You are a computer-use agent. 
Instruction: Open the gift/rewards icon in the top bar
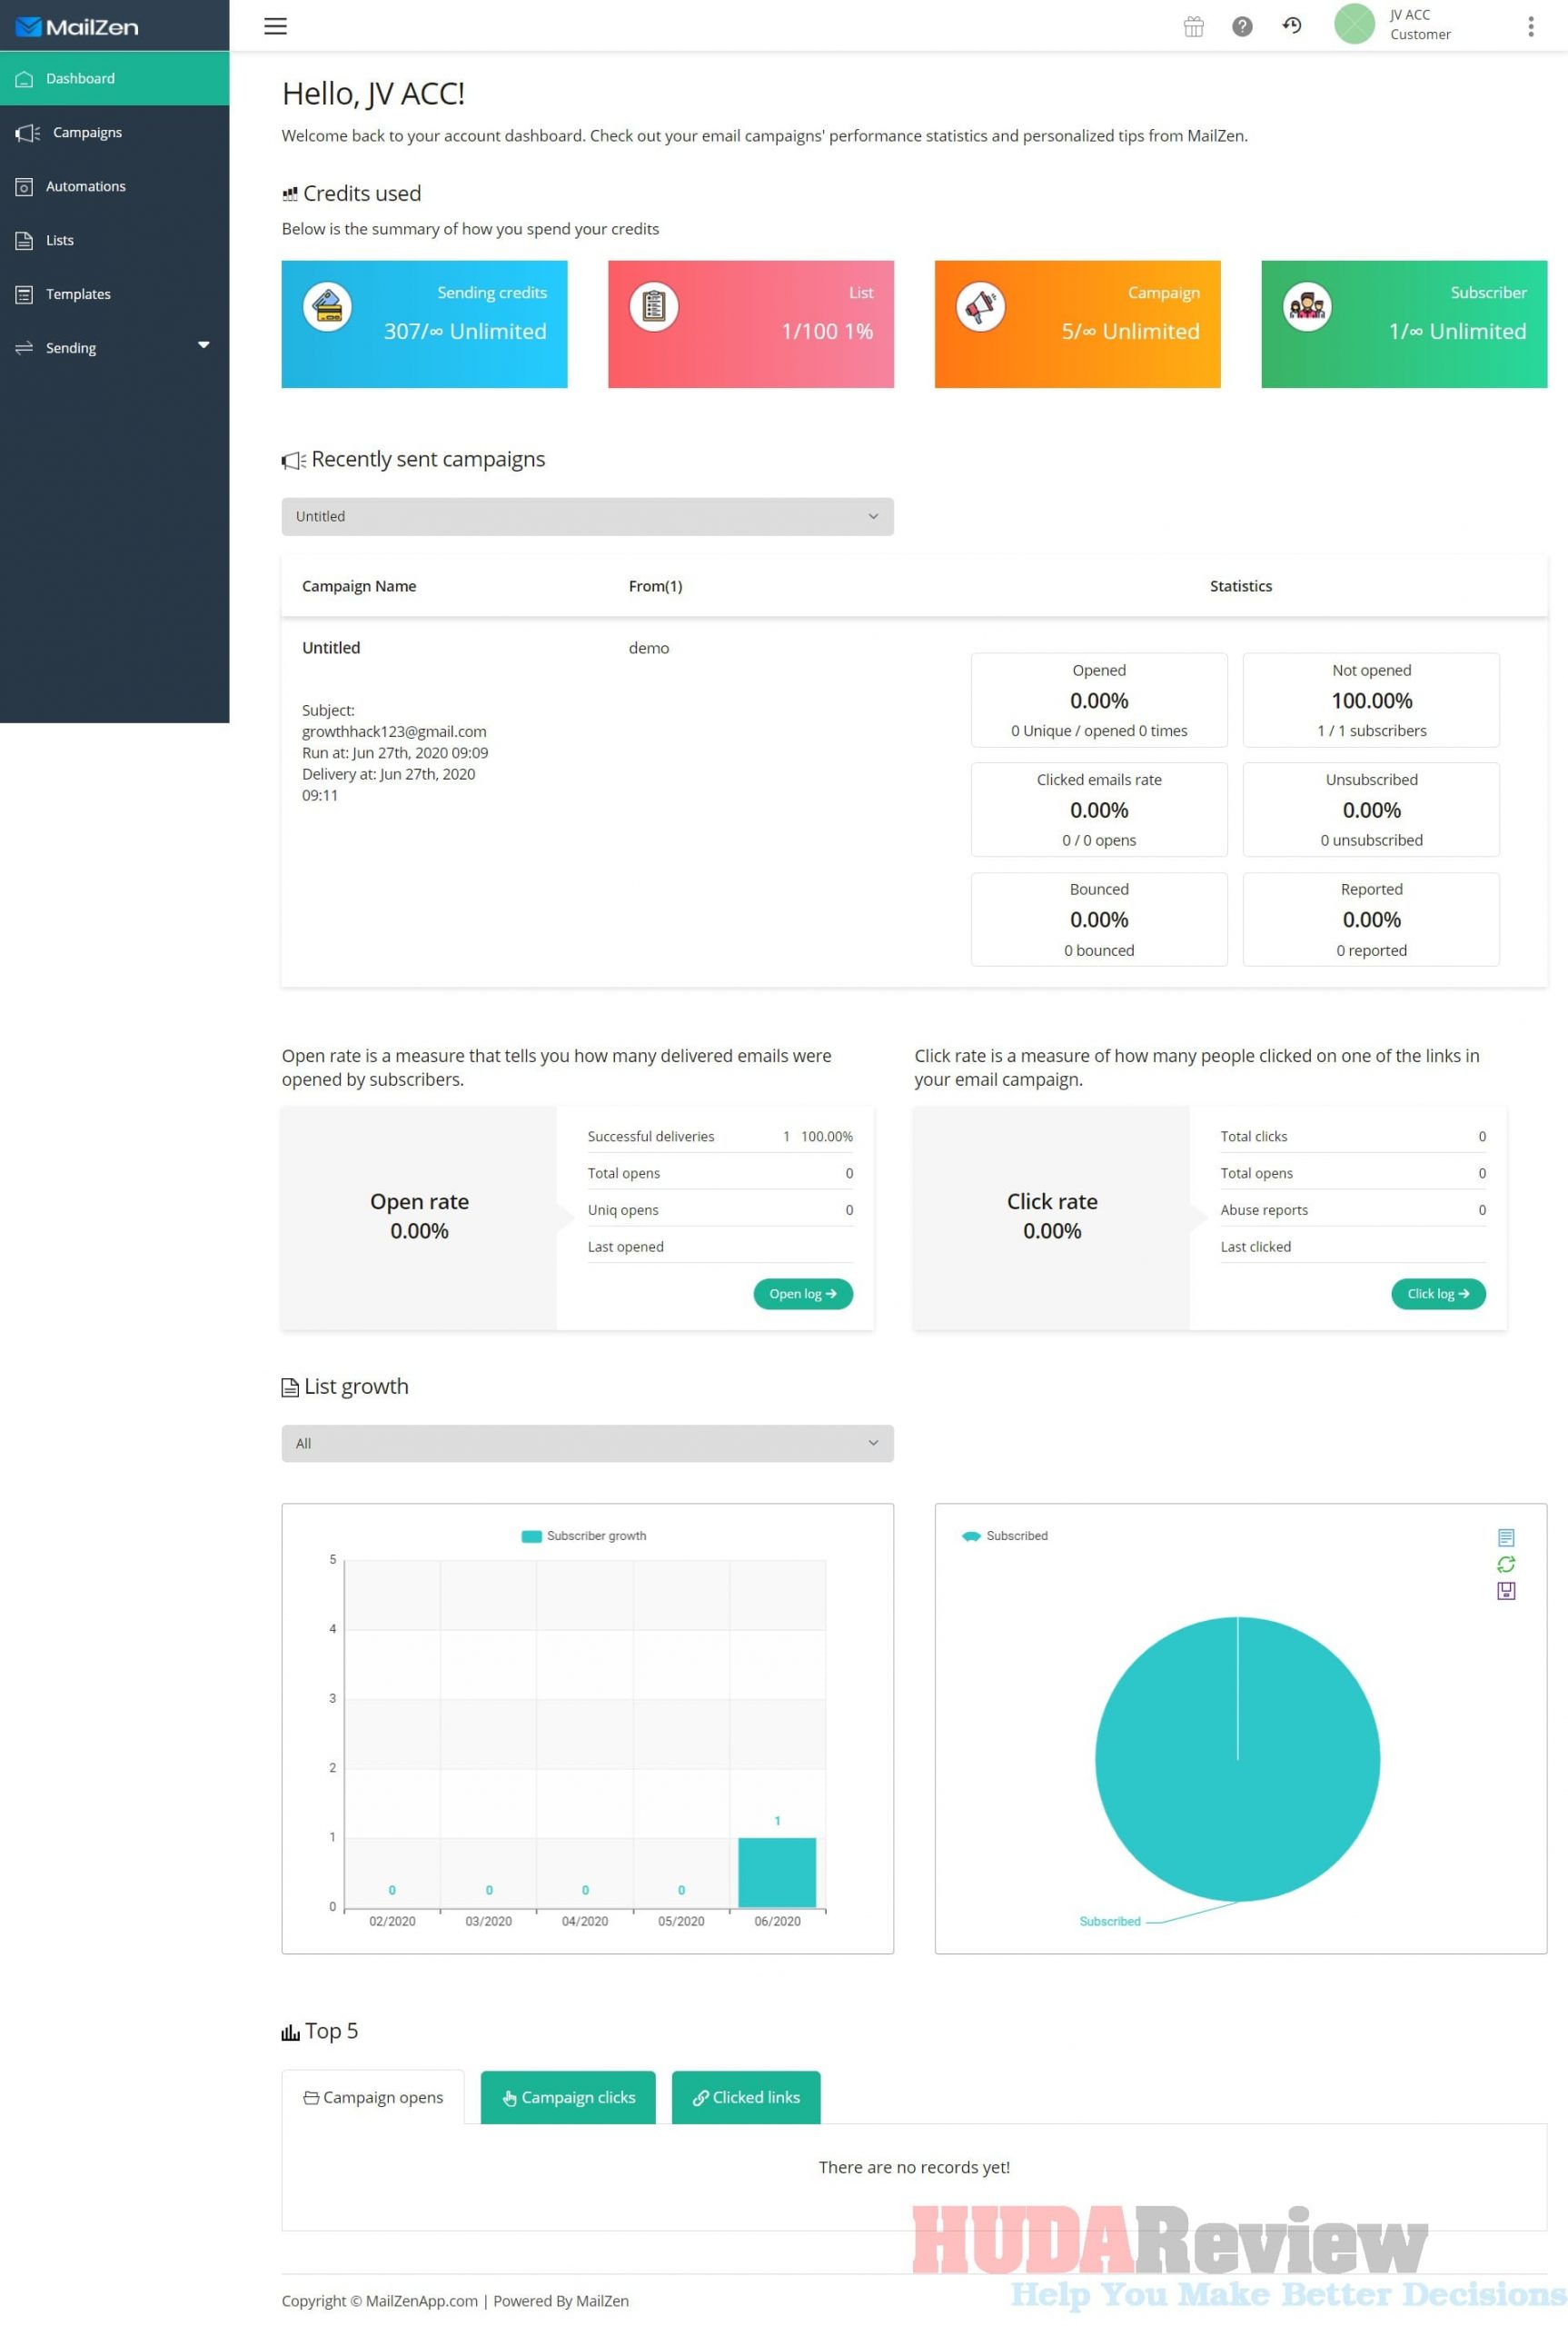coord(1193,26)
